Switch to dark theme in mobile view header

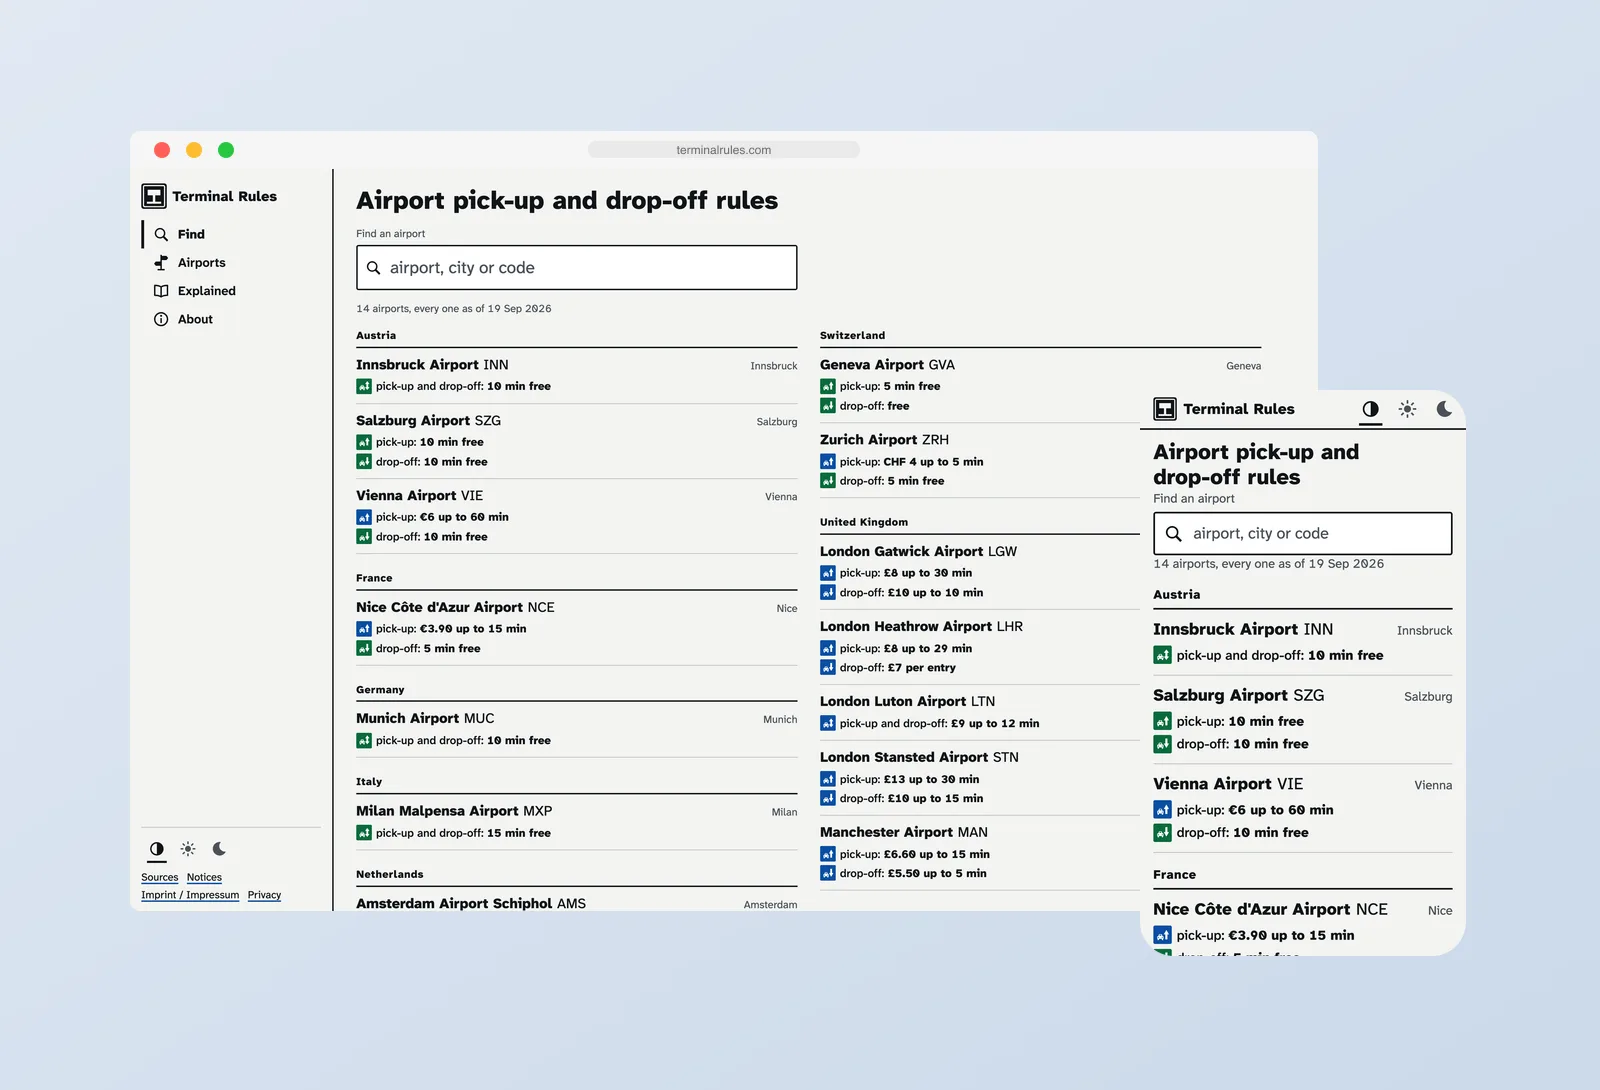[1444, 409]
